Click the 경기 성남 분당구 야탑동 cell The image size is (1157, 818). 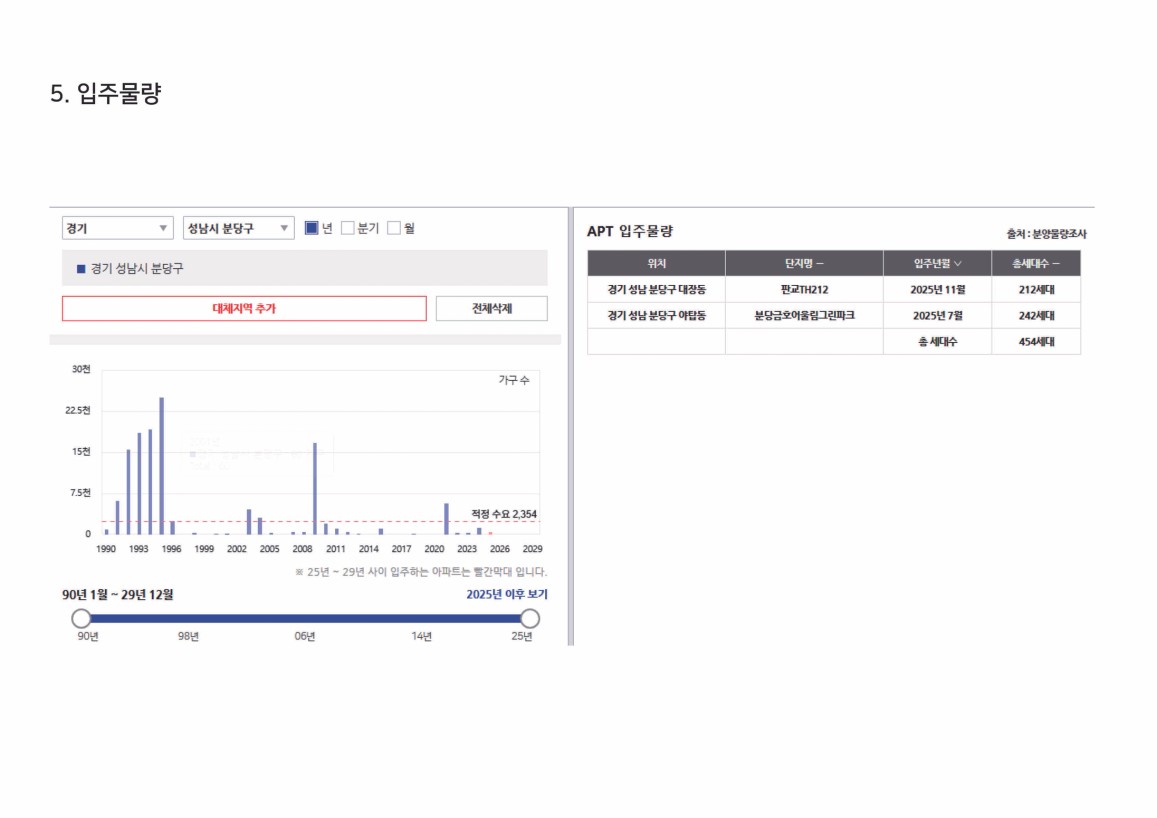656,316
